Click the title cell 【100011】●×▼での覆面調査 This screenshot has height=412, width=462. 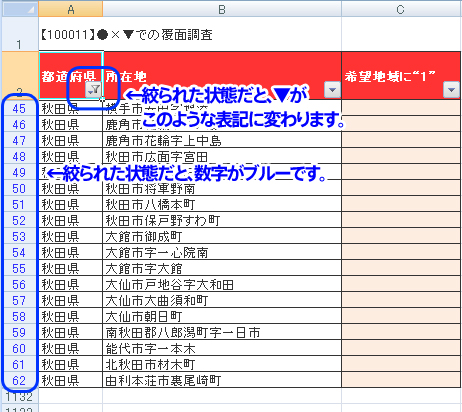[x=127, y=34]
